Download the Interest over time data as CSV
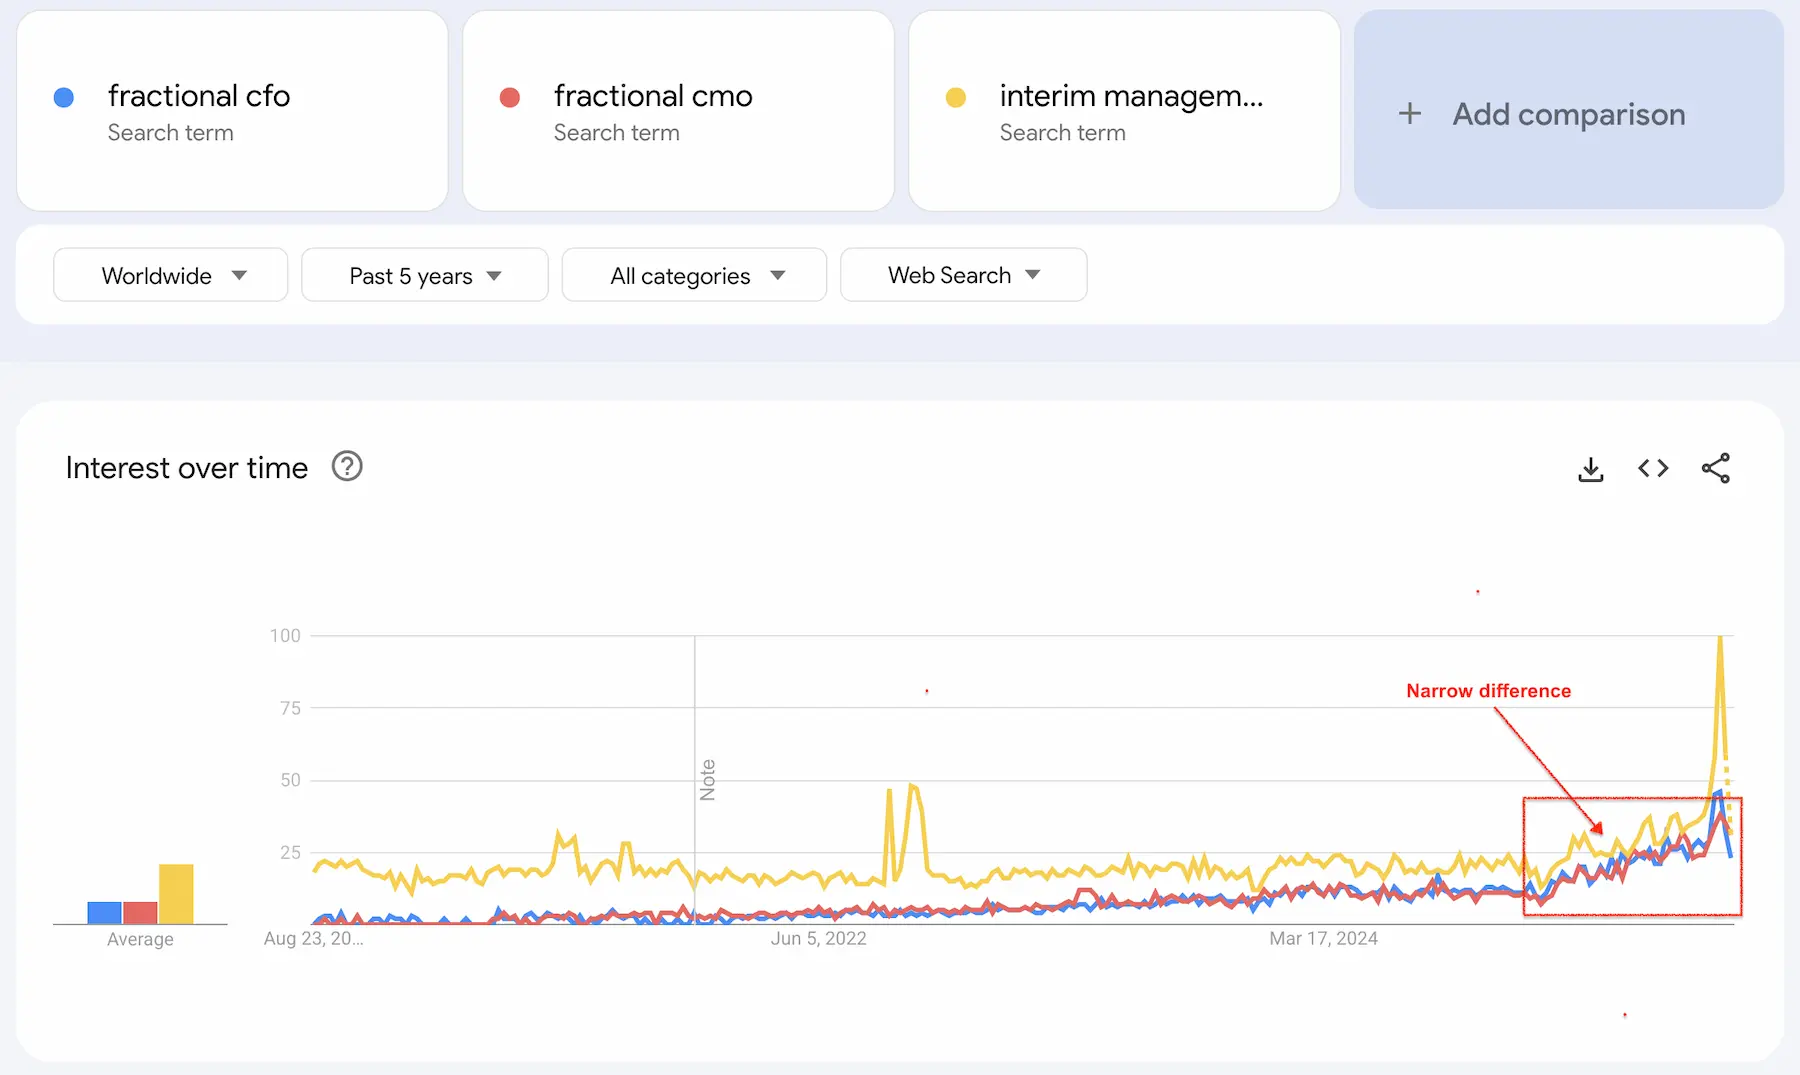The width and height of the screenshot is (1800, 1075). 1590,468
